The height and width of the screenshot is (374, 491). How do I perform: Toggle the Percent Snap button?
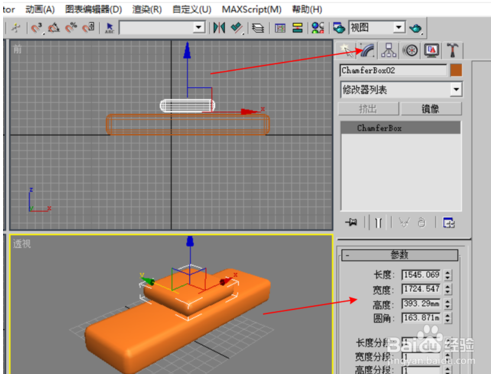click(x=71, y=28)
